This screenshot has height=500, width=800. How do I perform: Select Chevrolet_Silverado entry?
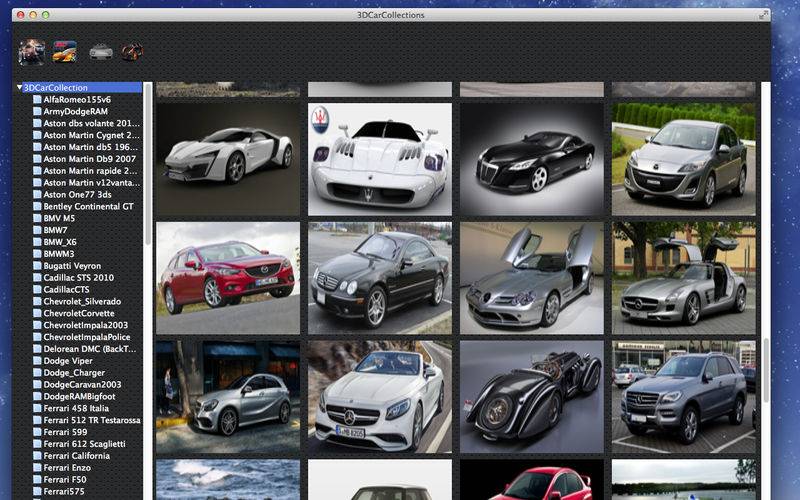pos(82,301)
